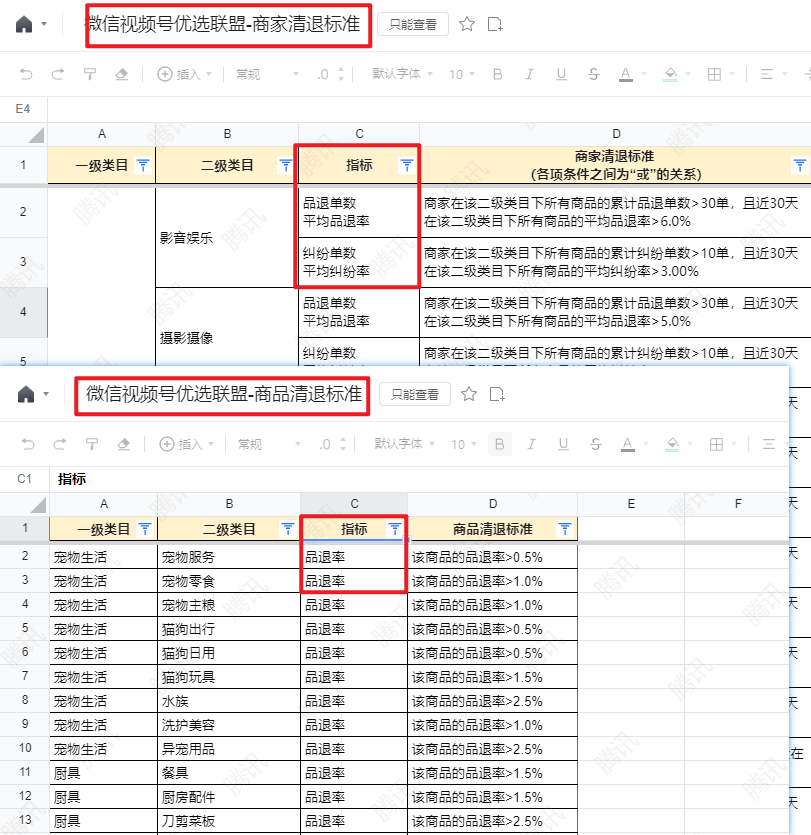Viewport: 811px width, 835px height.
Task: Open 默认字体 font dropdown in bottom toolbar
Action: click(x=404, y=444)
